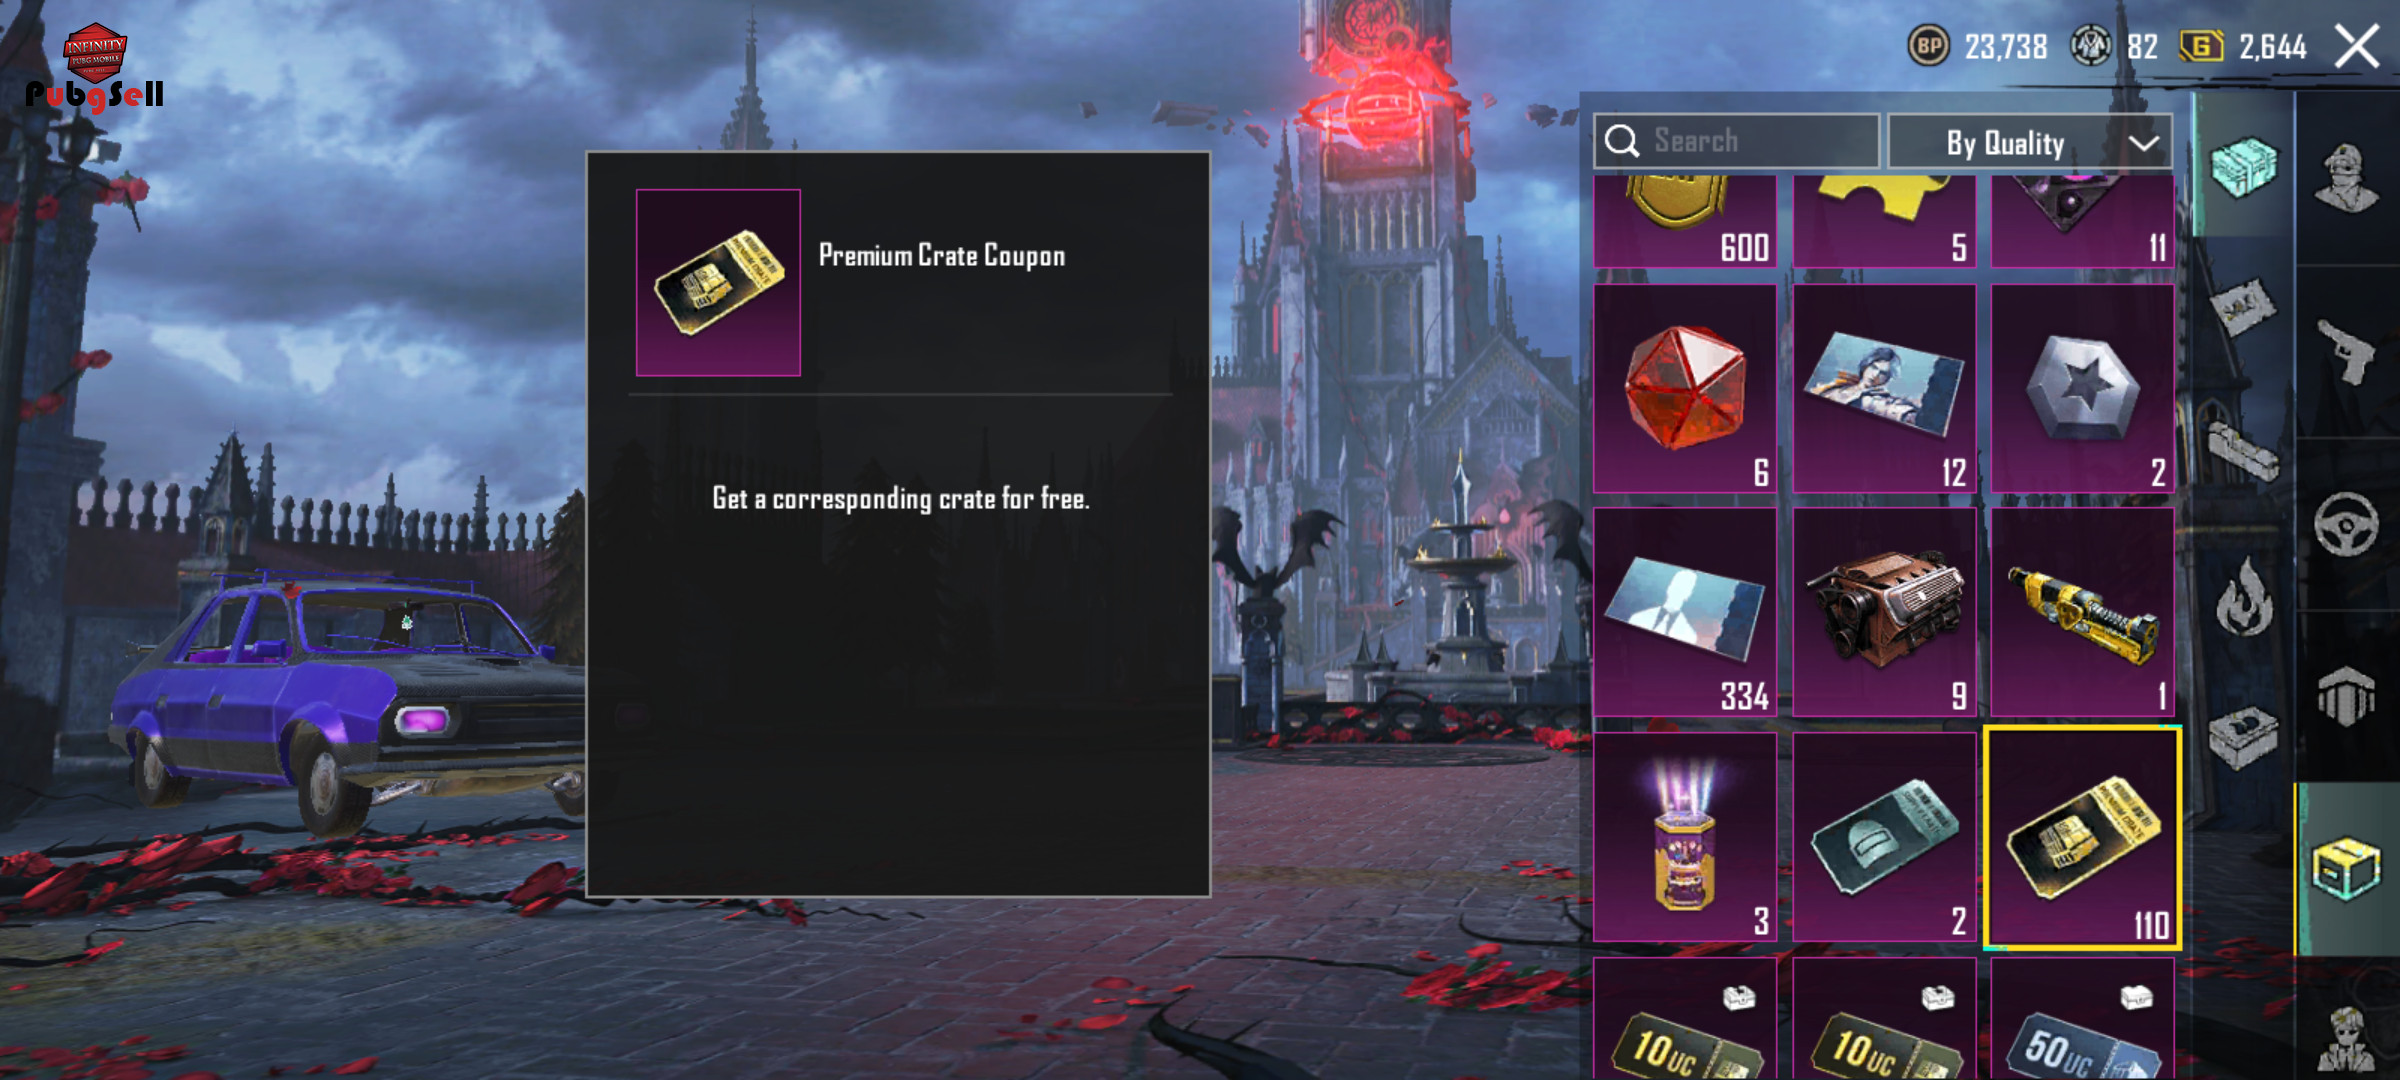Screen dimensions: 2400x1080
Task: Open the steering wheel vehicles category
Action: [x=2346, y=524]
